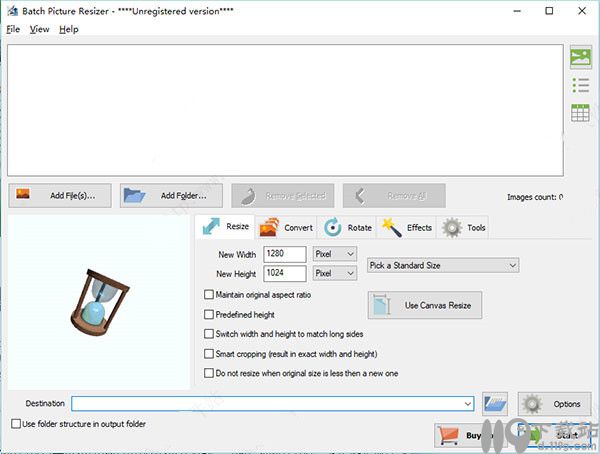Click Remove Selected button
Viewport: 600px width, 454px height.
pos(282,196)
